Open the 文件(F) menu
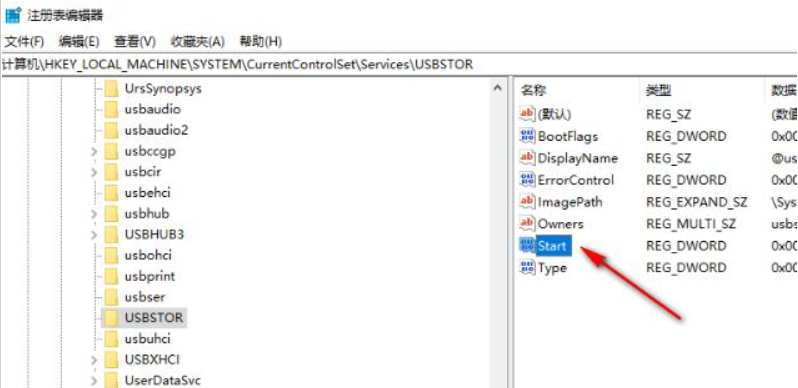Viewport: 798px width, 388px height. (x=24, y=42)
